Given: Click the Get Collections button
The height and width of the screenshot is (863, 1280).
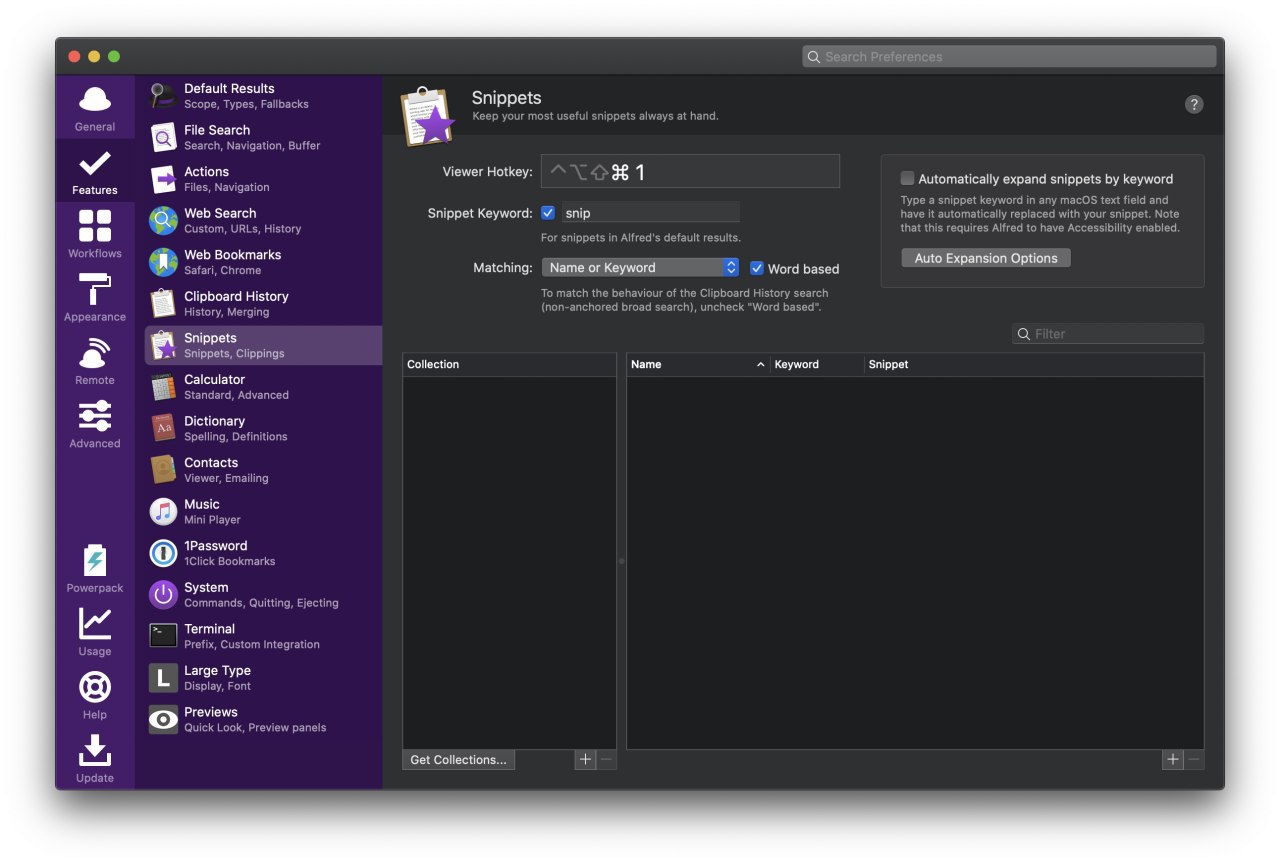Looking at the screenshot, I should (x=458, y=760).
